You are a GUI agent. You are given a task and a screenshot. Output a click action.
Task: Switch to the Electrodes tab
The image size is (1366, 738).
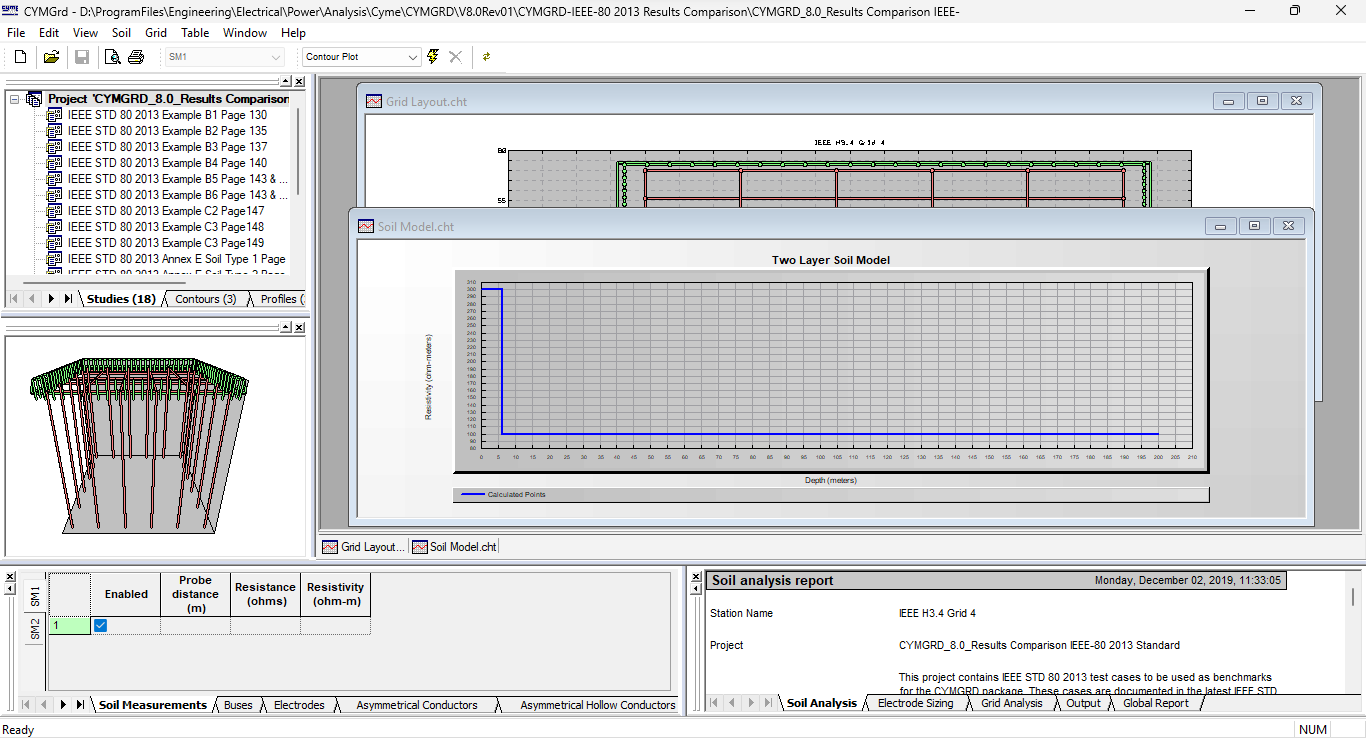tap(299, 705)
